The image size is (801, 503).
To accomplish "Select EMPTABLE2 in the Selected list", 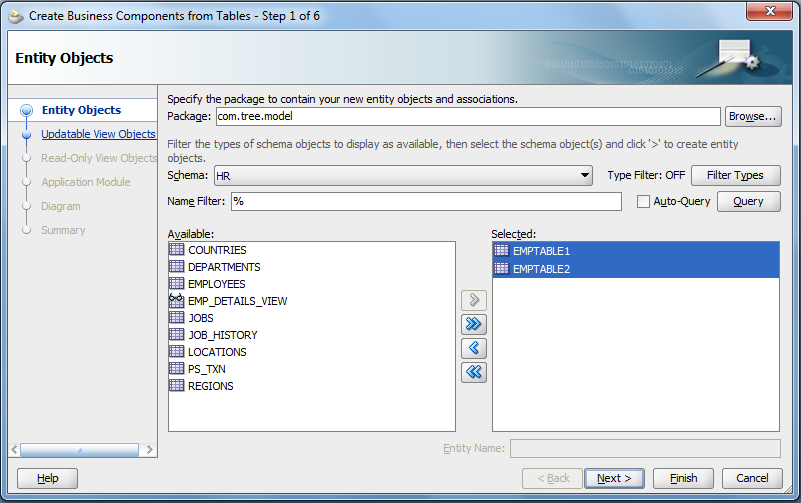I will click(636, 269).
